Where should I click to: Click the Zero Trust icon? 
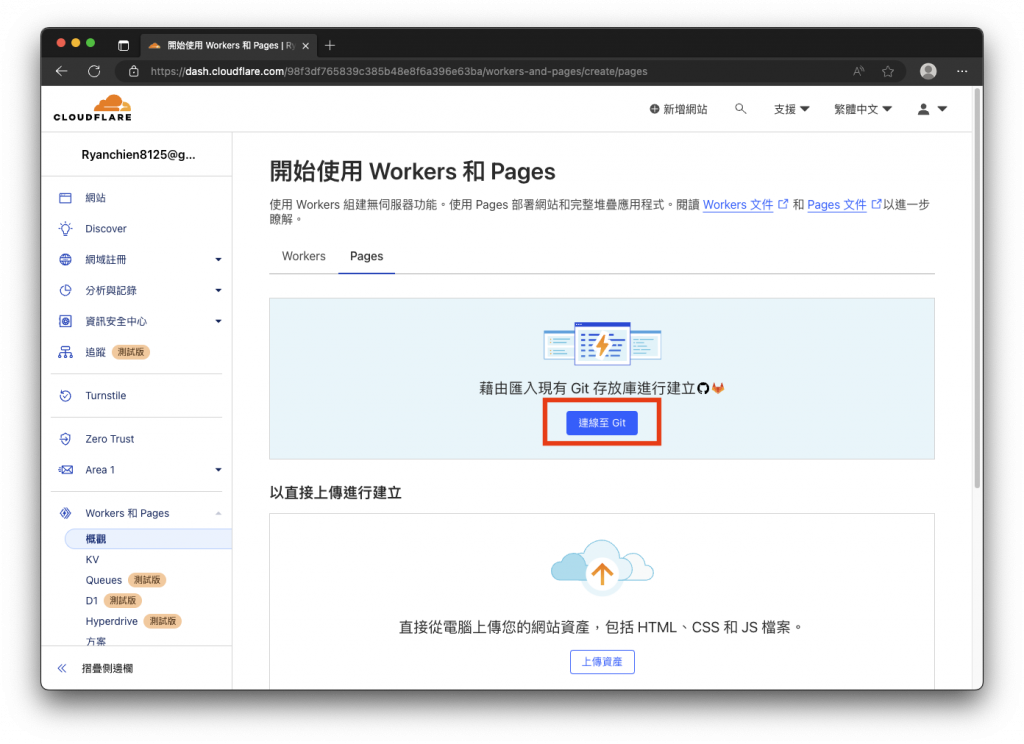pyautogui.click(x=65, y=439)
